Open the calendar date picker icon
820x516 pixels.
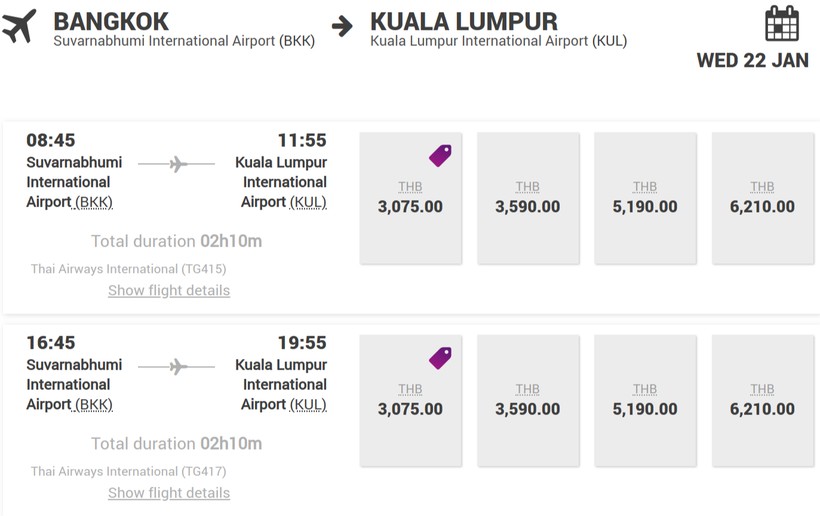coord(781,23)
